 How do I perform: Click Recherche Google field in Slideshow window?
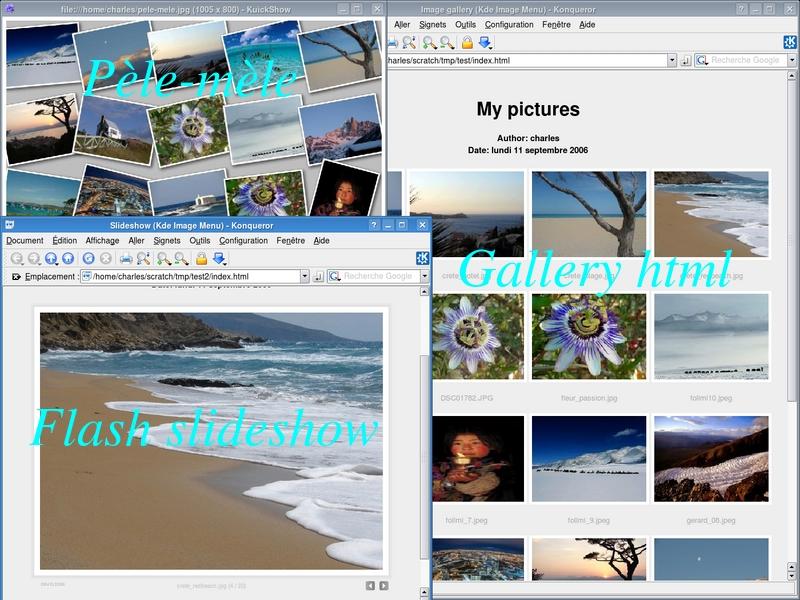coord(378,277)
